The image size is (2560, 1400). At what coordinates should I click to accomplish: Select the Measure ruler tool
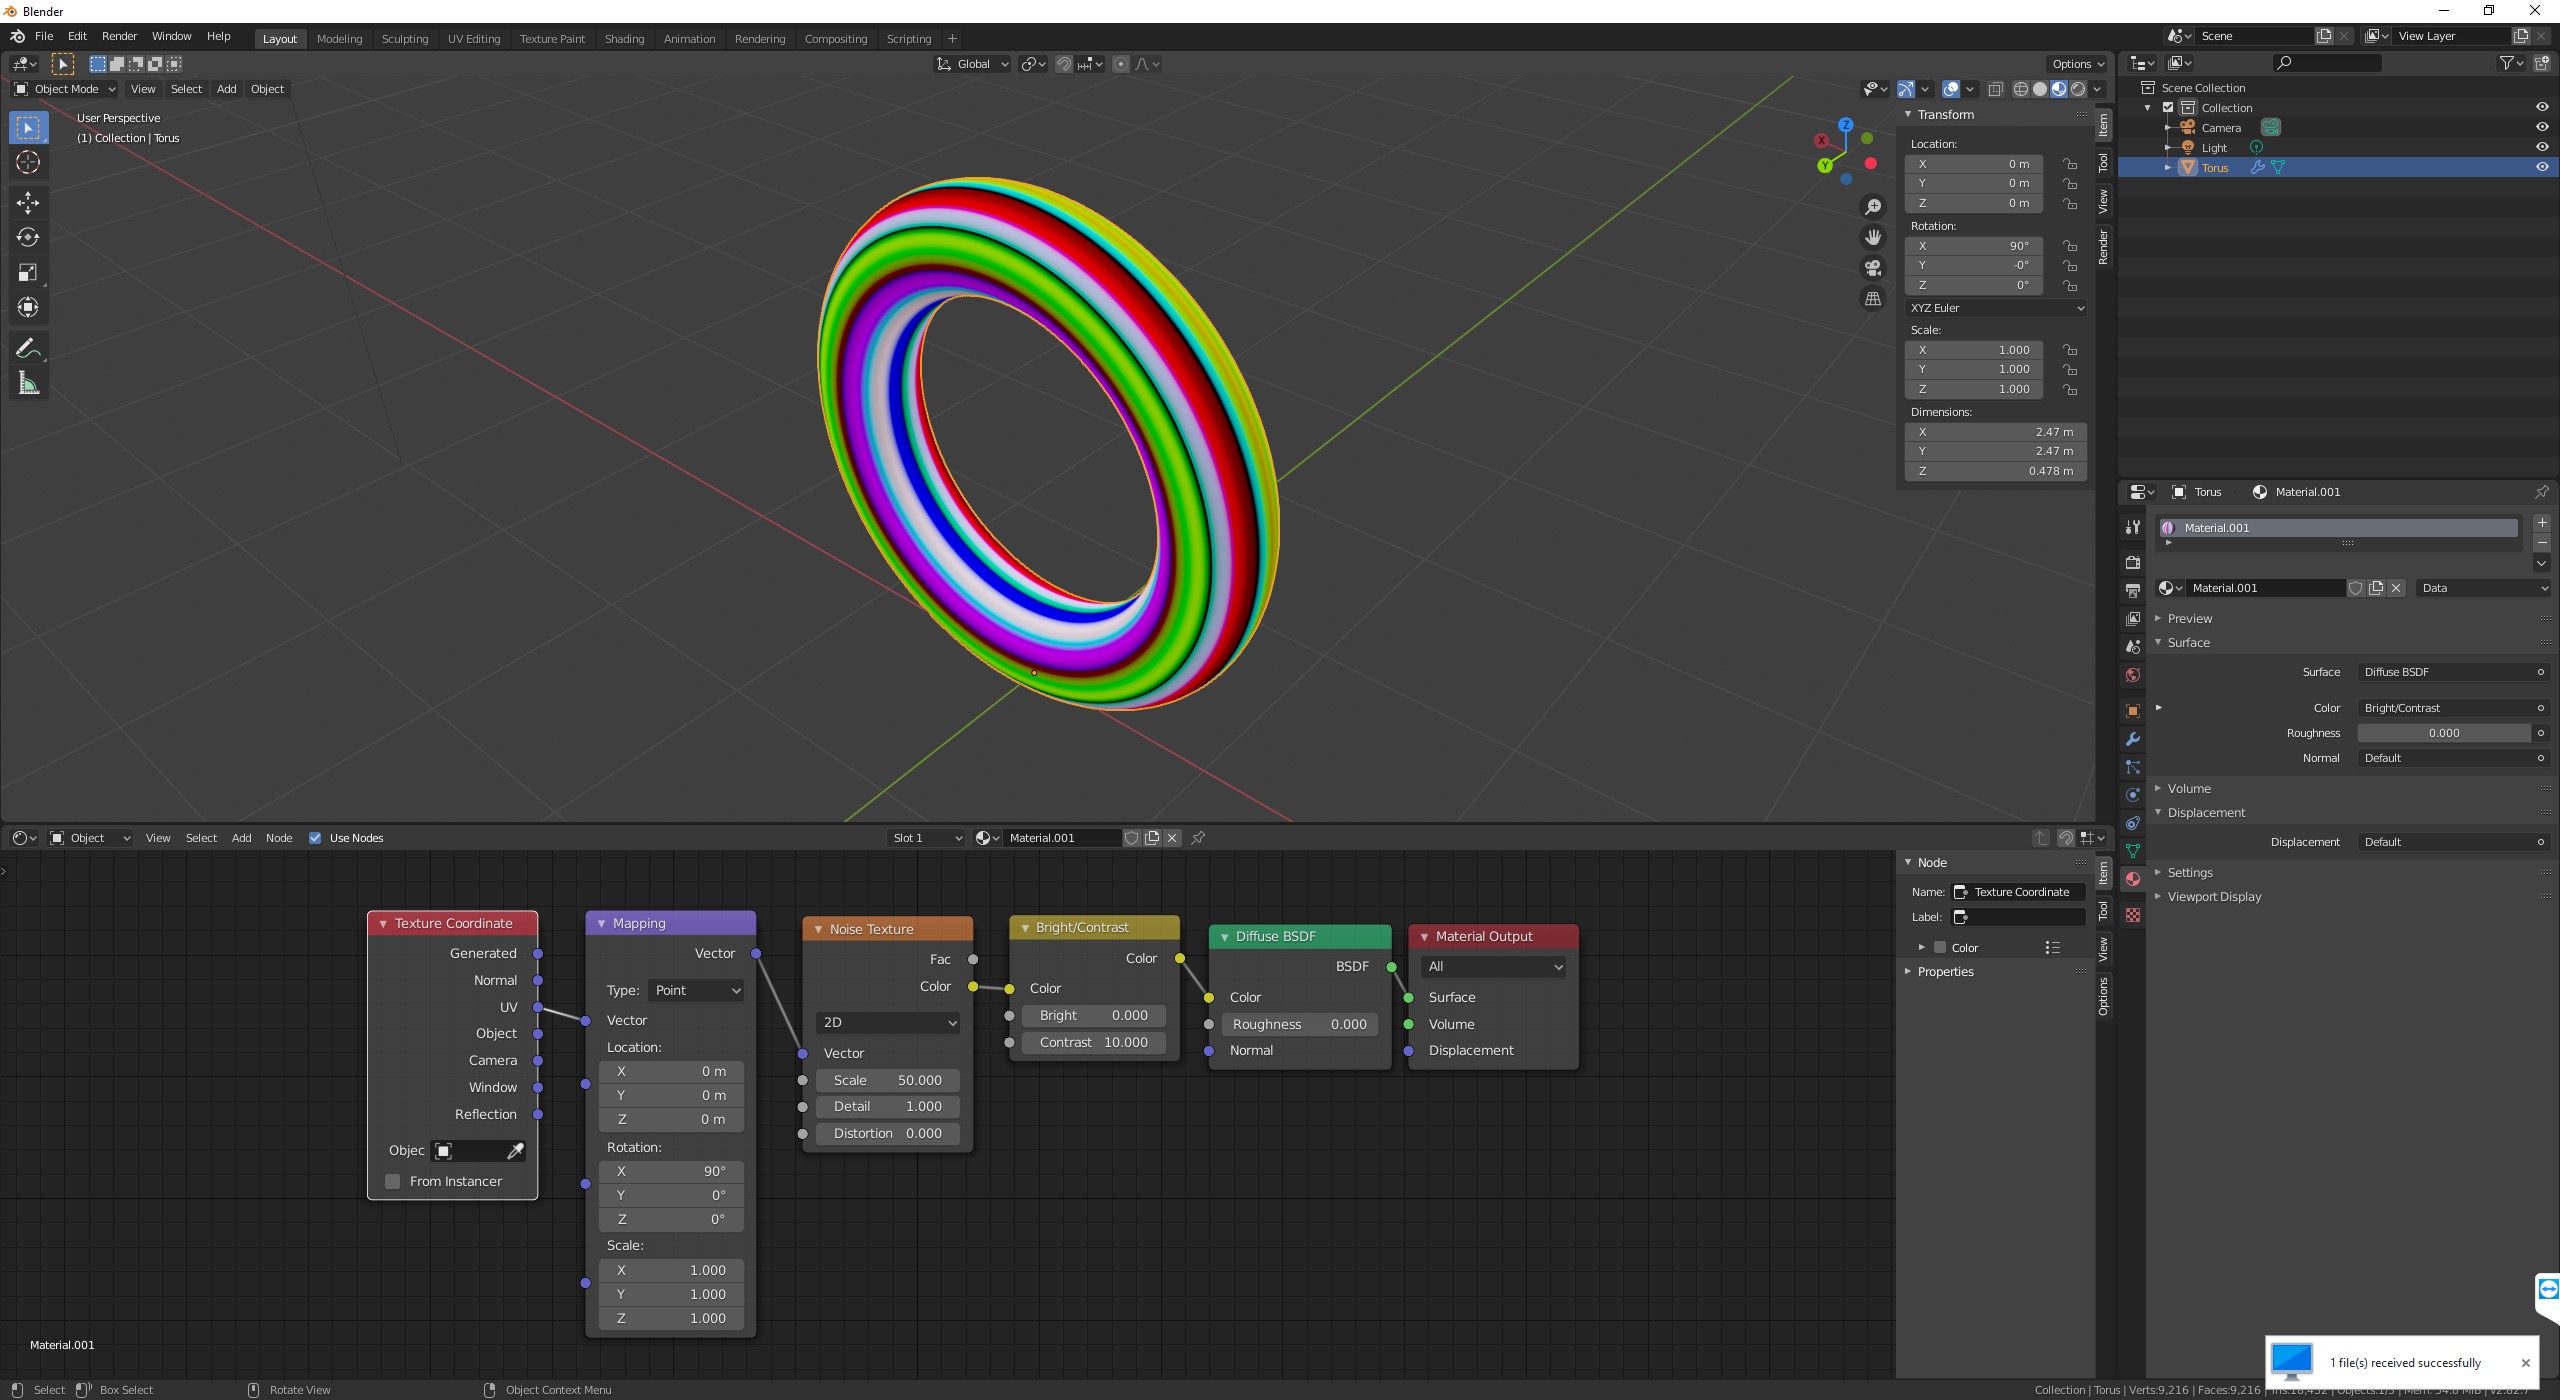(28, 384)
